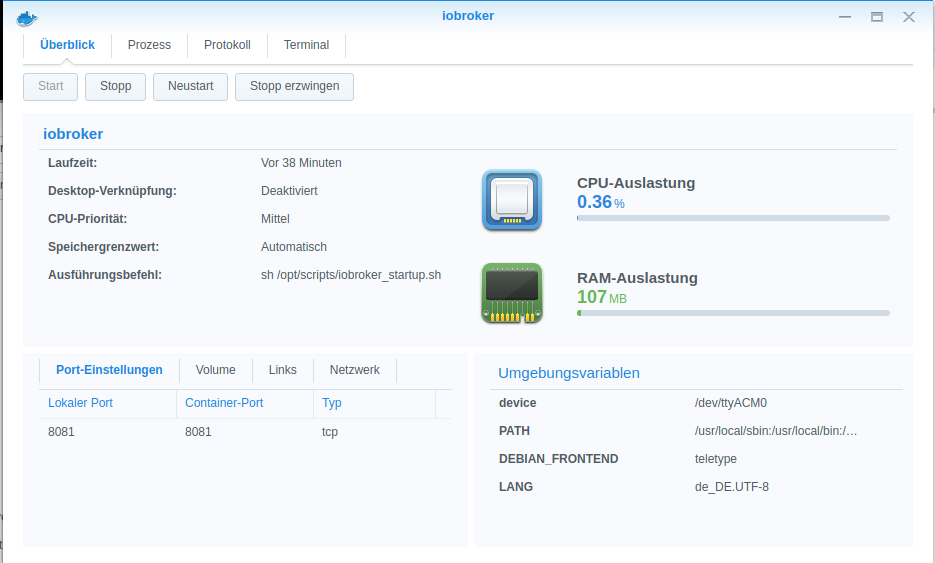This screenshot has width=935, height=563.
Task: Switch to the Überblick tab
Action: point(67,45)
